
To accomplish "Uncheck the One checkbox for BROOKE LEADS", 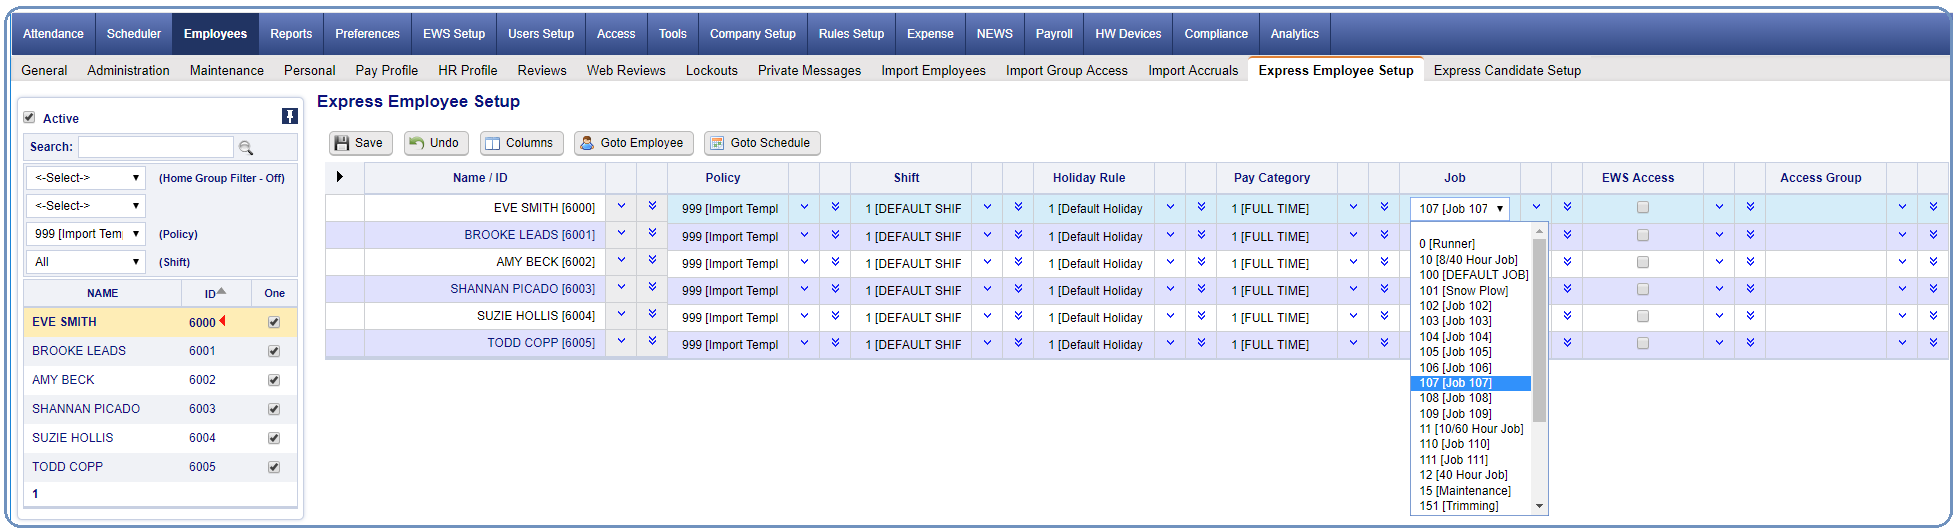I will tap(274, 351).
